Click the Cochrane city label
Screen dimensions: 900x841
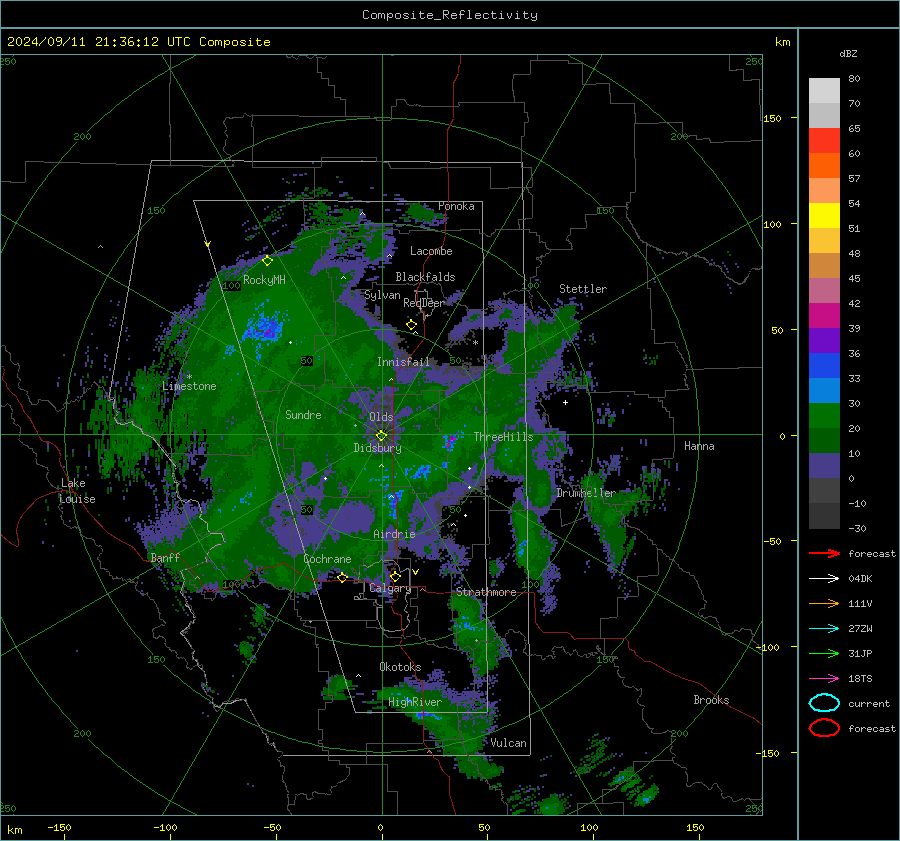pos(327,559)
